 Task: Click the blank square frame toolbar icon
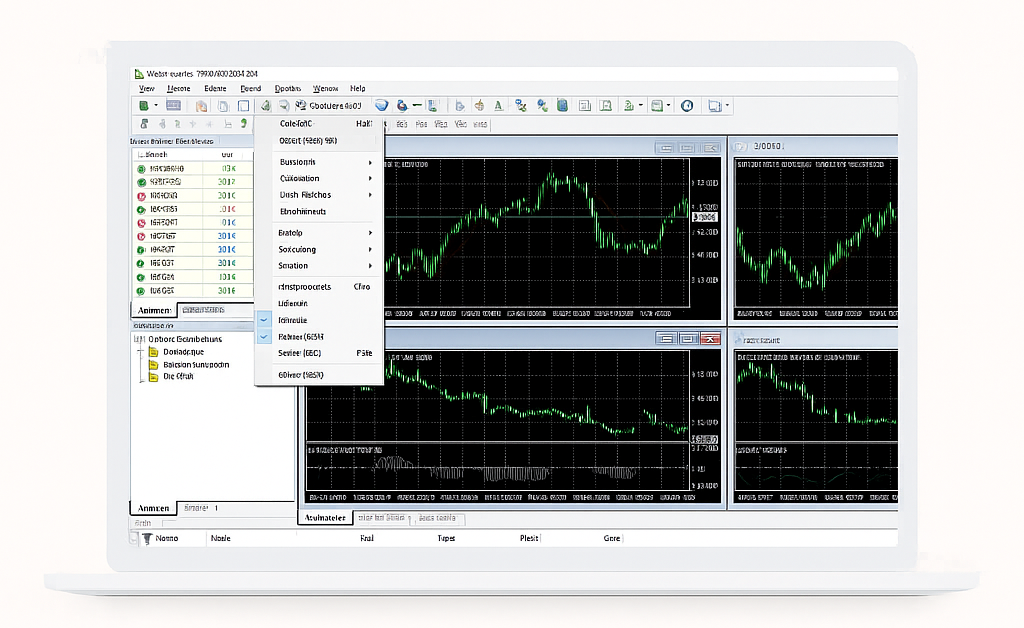[244, 106]
